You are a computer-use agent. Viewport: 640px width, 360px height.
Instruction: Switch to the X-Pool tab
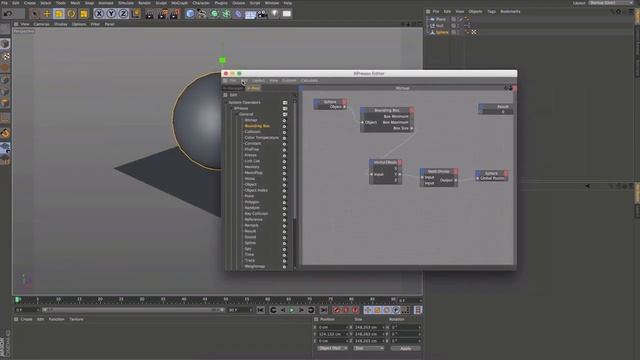click(253, 88)
